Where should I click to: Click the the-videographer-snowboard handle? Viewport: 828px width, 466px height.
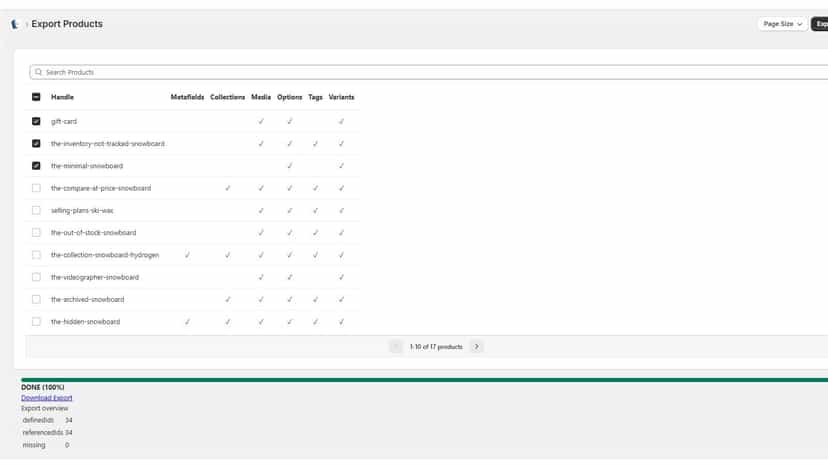95,277
